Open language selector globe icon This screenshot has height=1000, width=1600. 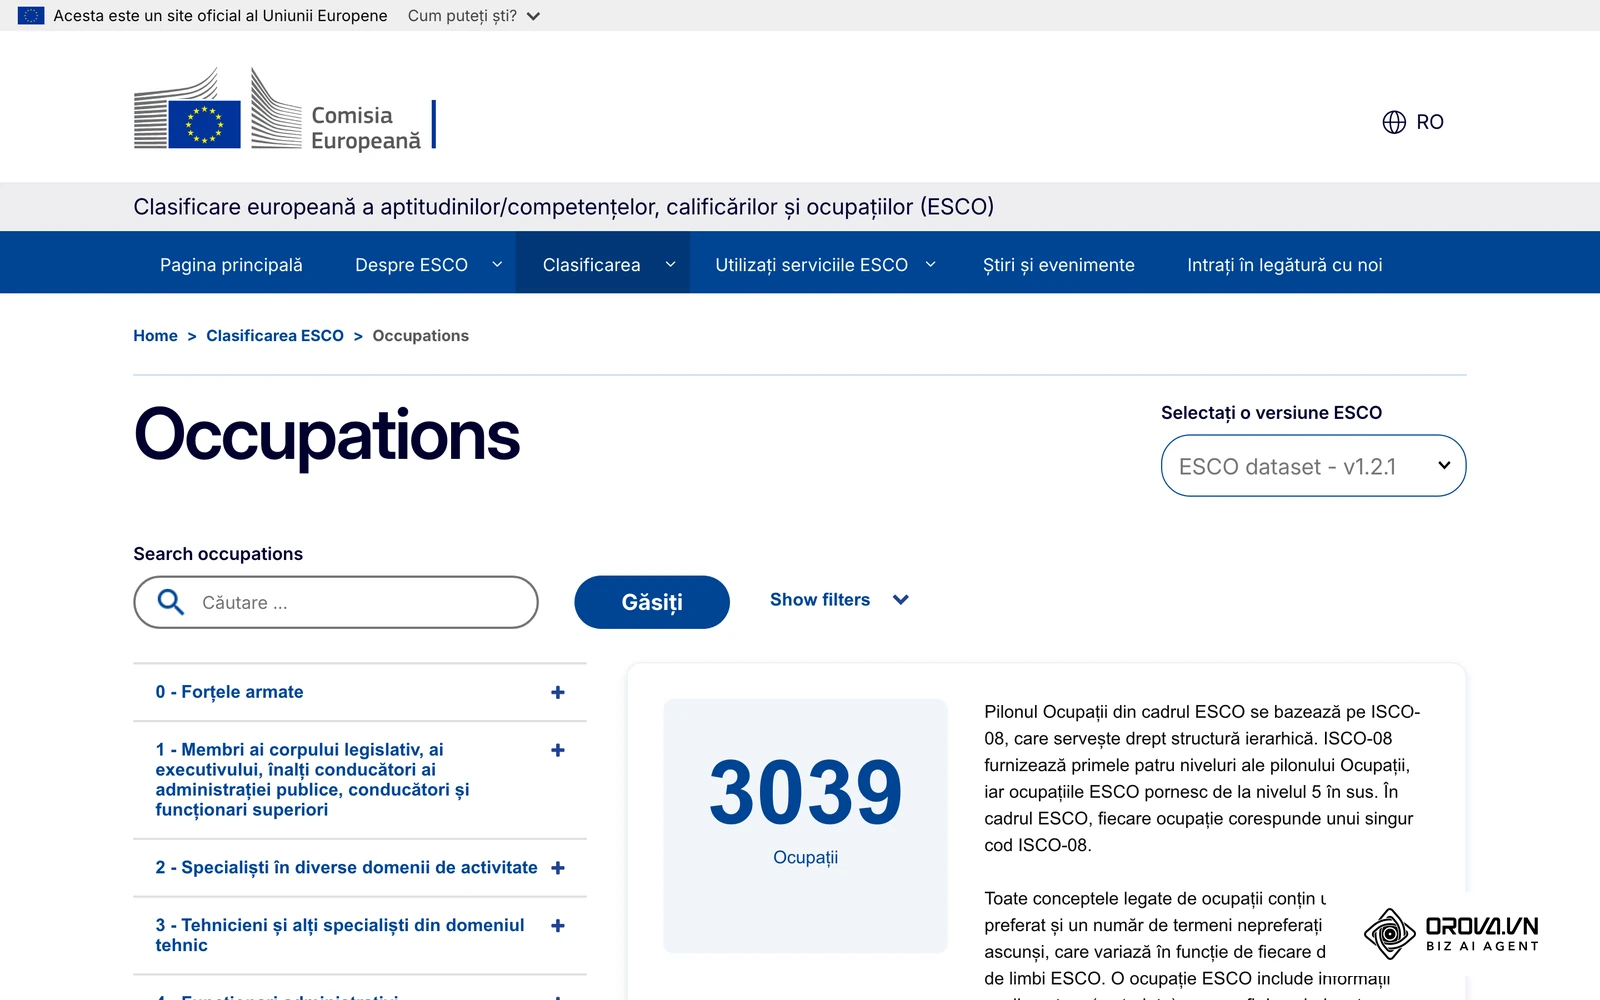(x=1394, y=122)
